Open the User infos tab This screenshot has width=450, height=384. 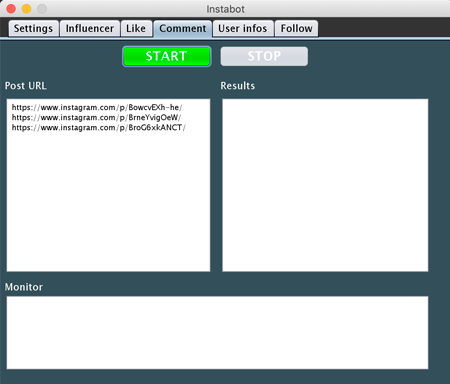tap(243, 29)
